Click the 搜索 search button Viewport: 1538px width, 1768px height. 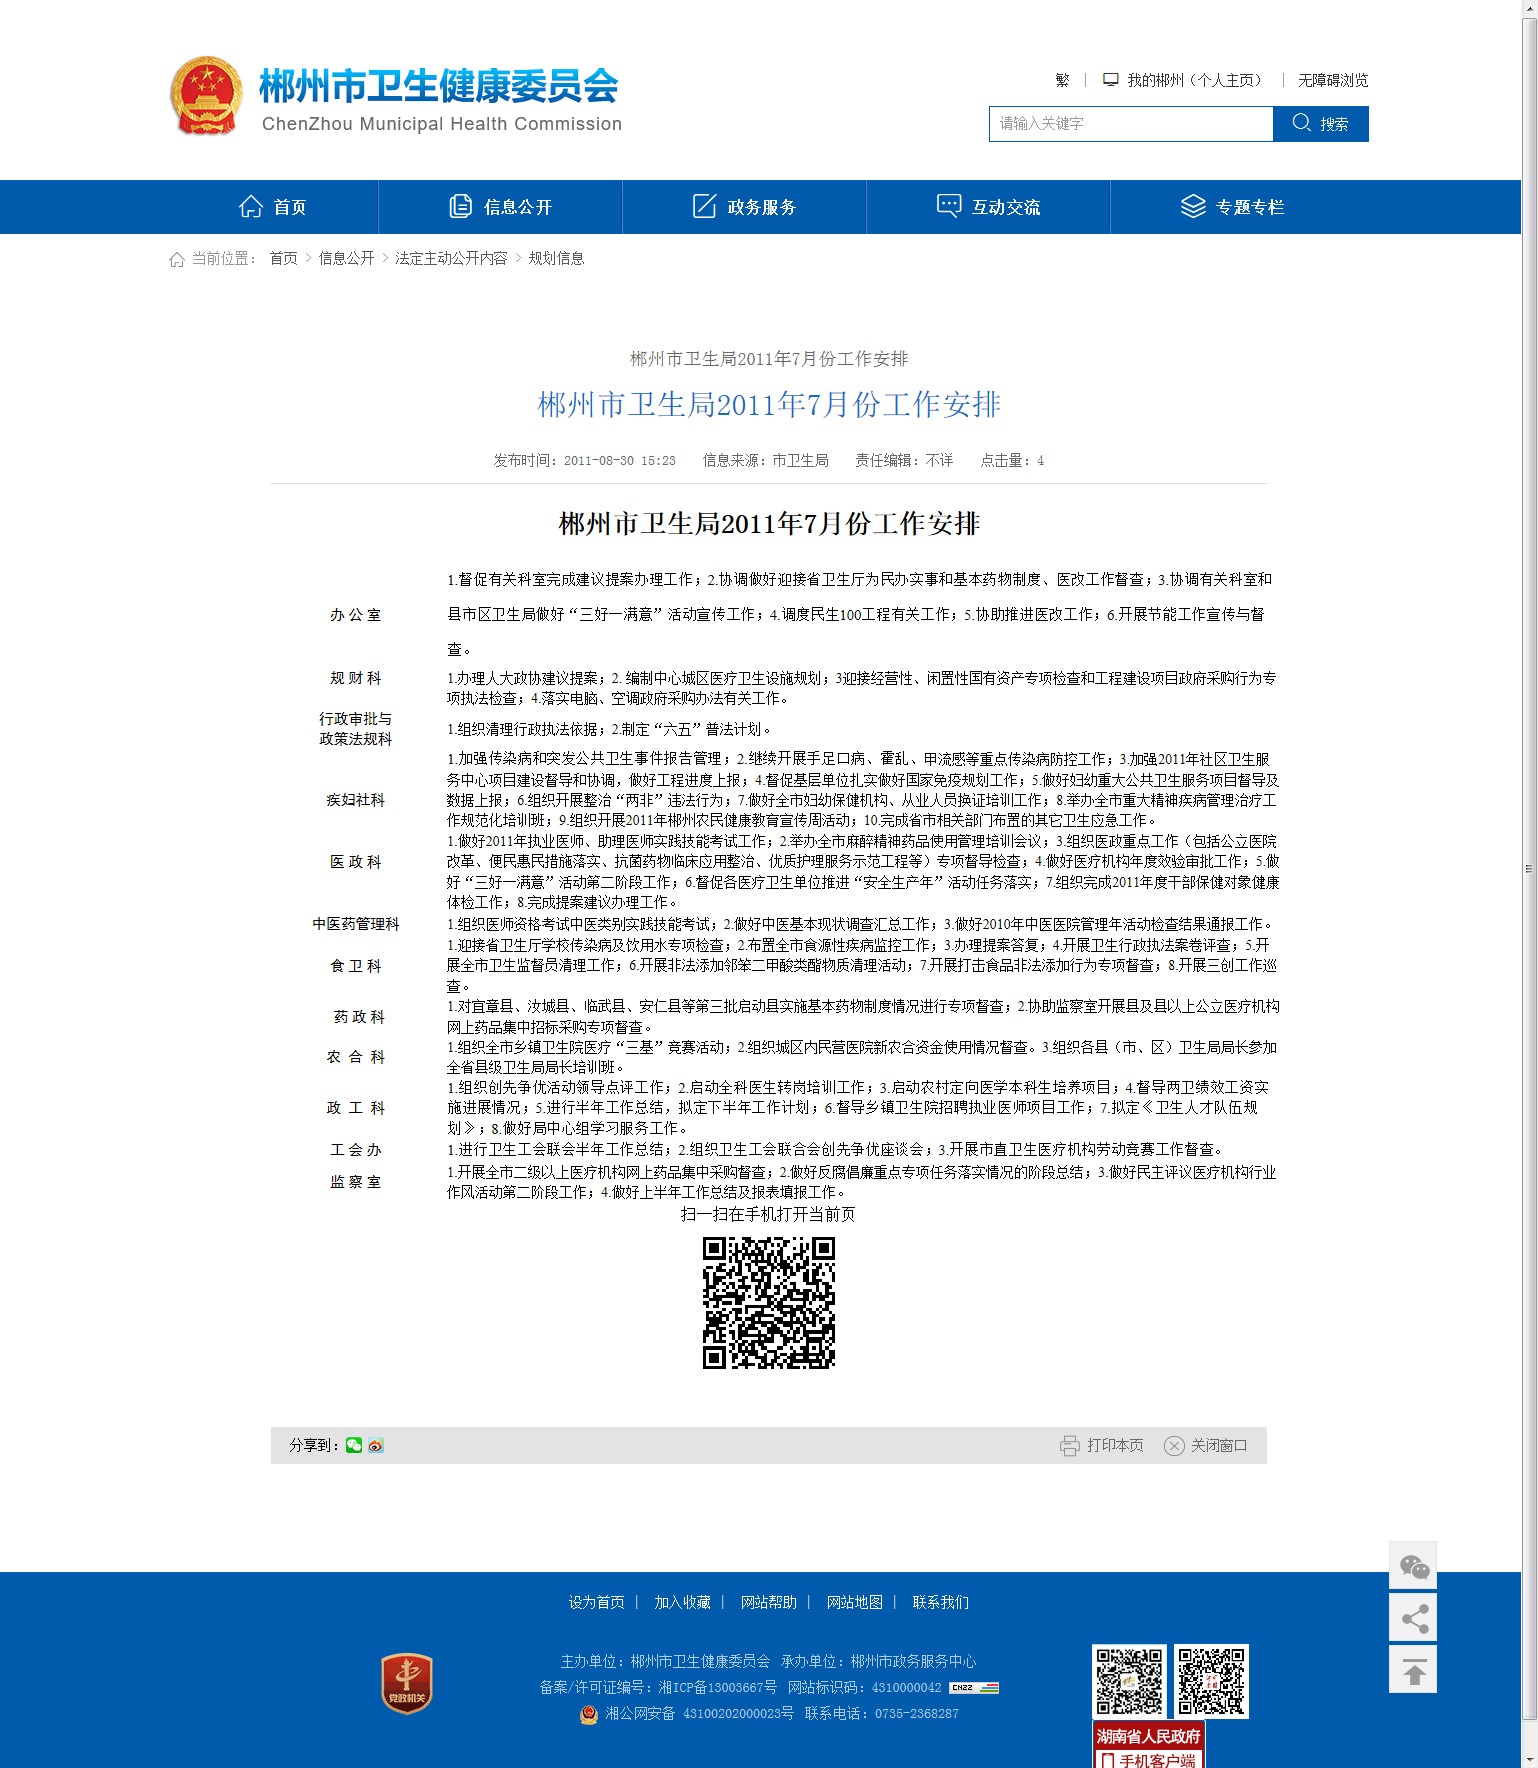click(x=1321, y=124)
